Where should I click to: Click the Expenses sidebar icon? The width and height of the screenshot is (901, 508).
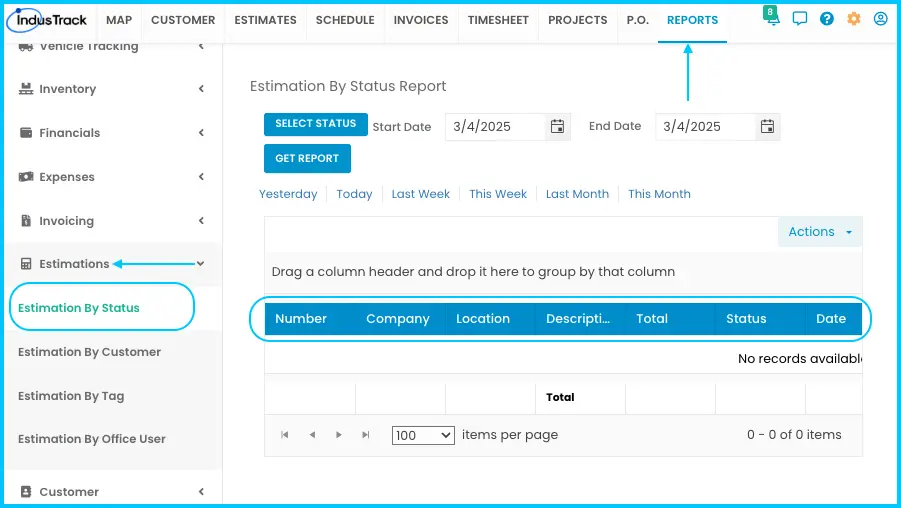click(26, 177)
